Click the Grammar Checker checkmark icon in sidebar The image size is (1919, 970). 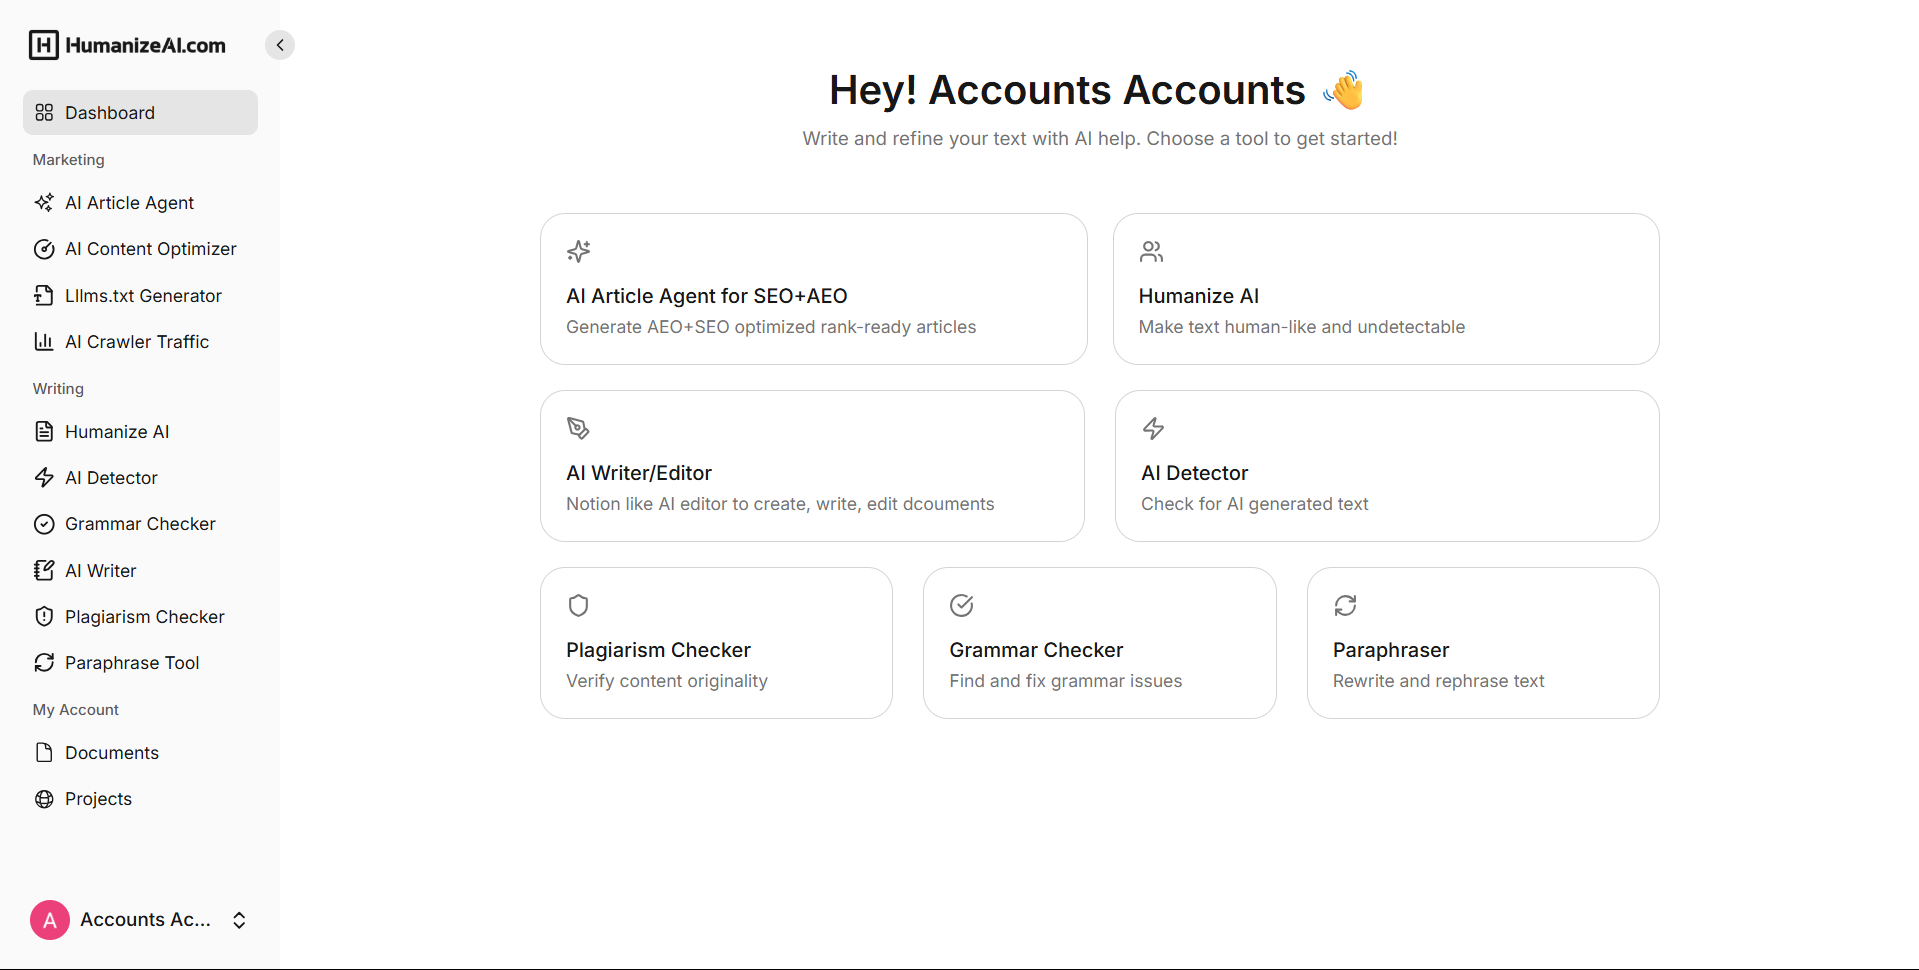coord(44,524)
